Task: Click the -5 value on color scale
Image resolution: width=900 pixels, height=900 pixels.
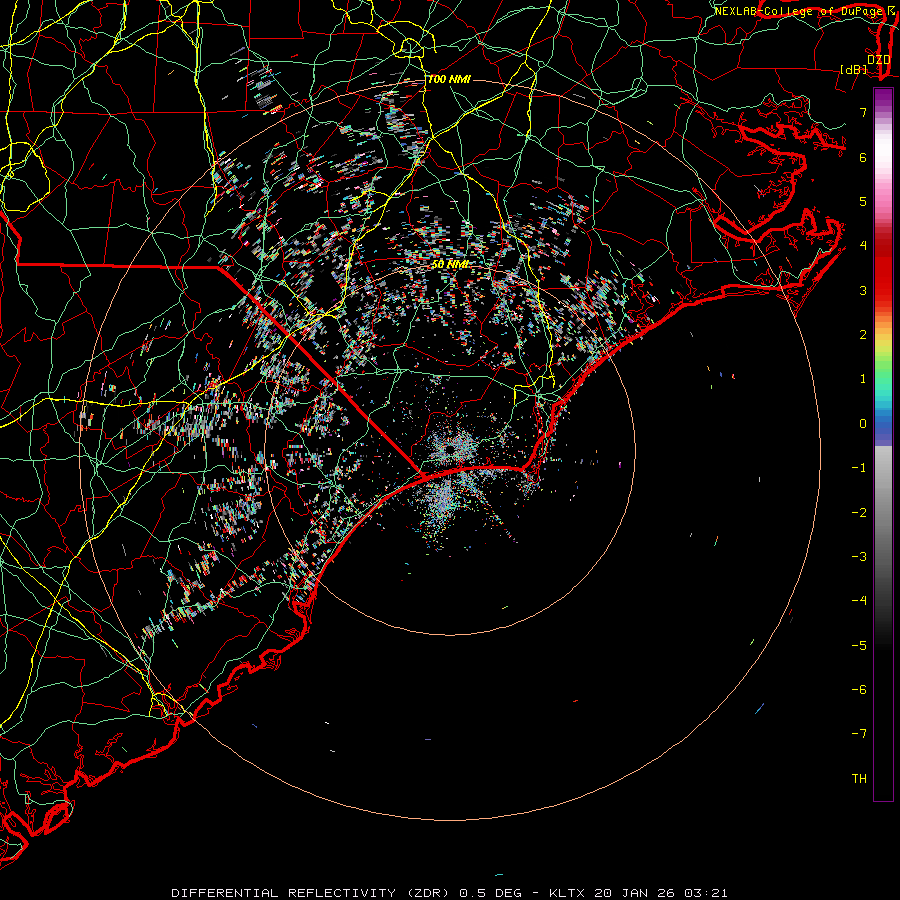Action: click(x=859, y=646)
